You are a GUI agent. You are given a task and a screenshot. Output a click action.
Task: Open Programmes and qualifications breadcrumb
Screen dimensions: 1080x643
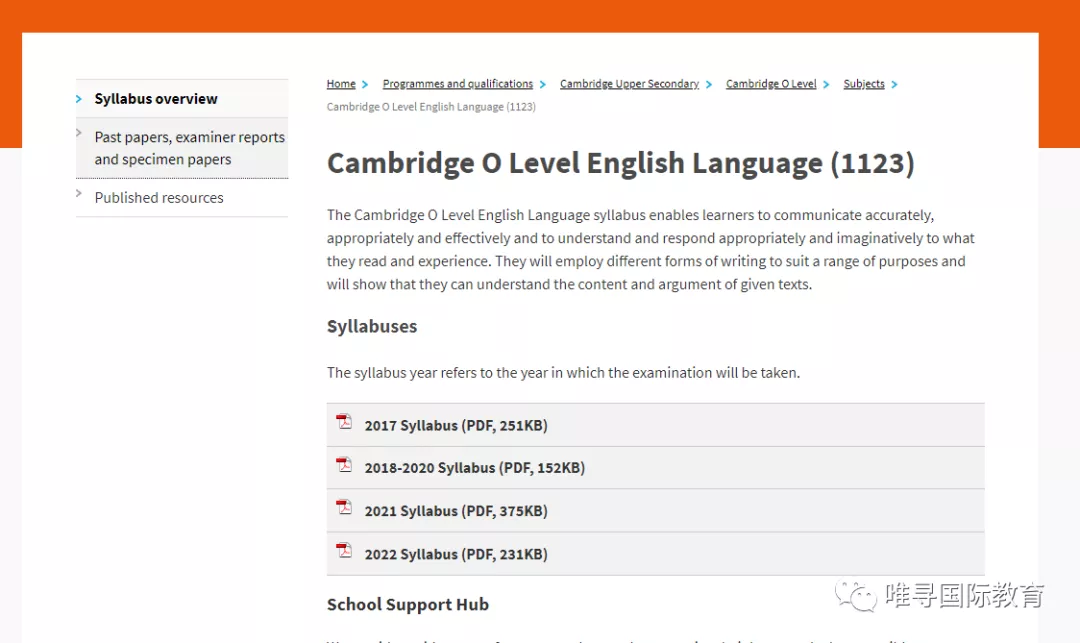457,84
